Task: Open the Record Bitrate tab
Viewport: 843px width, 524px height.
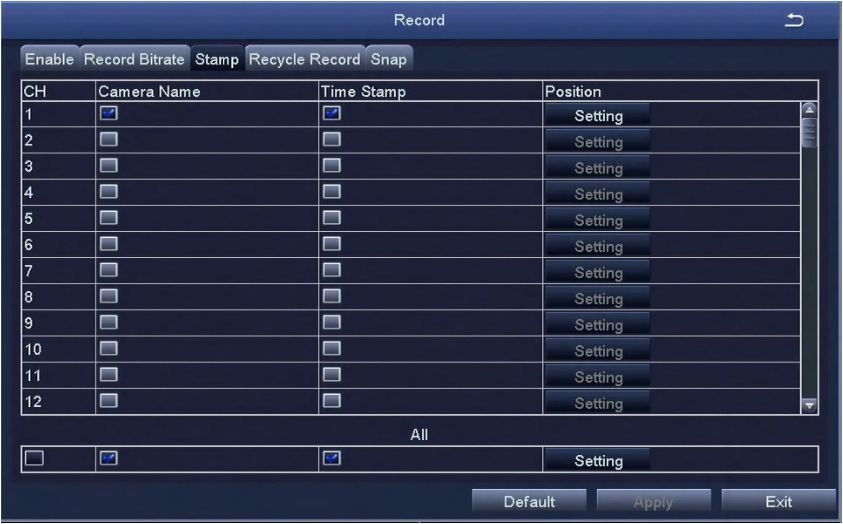Action: 134,60
